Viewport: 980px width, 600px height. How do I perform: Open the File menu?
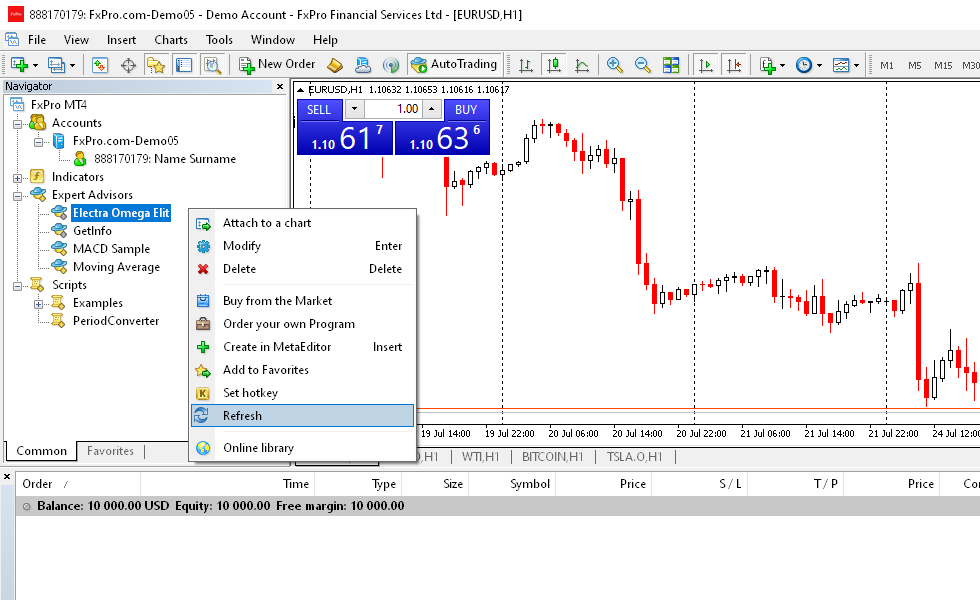[x=37, y=39]
